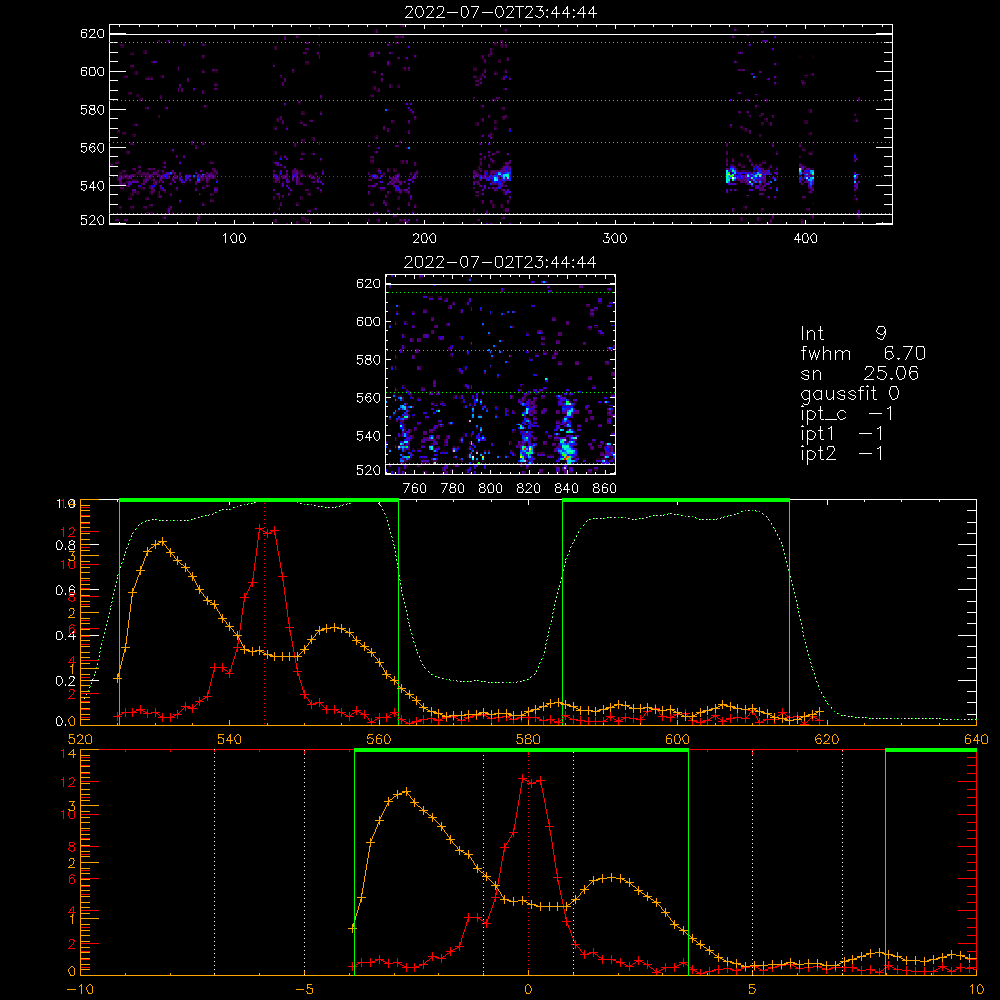Select the 'fwhm 6.70' readout text
The height and width of the screenshot is (1000, 1000).
(863, 353)
